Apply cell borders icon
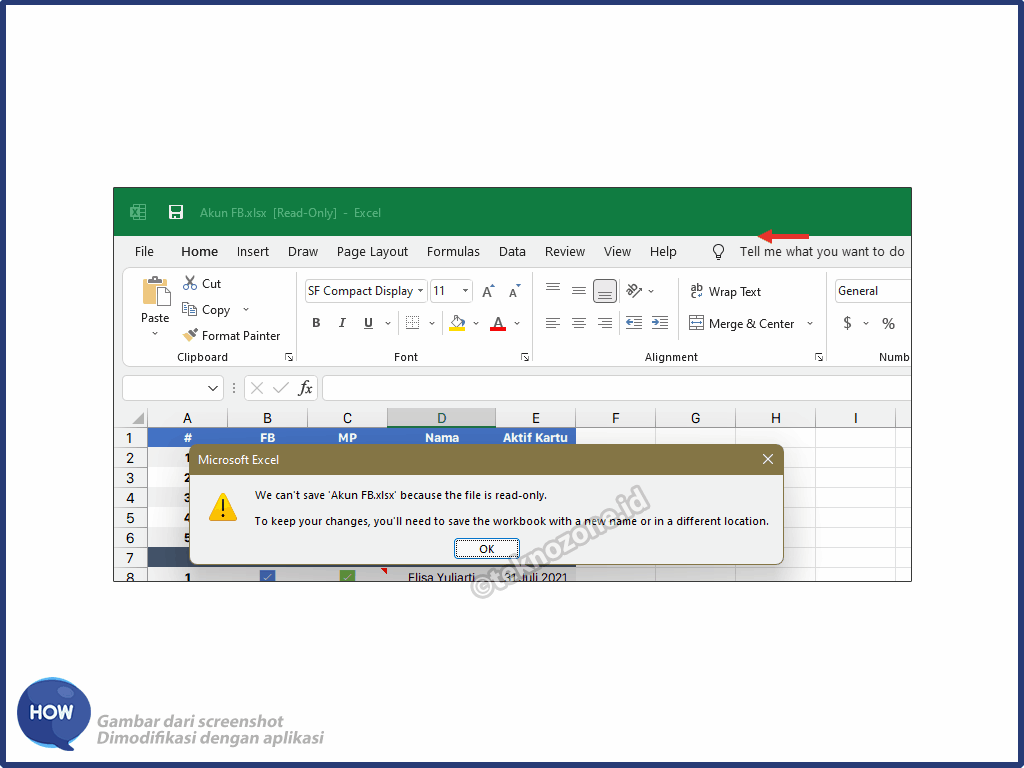 point(412,323)
